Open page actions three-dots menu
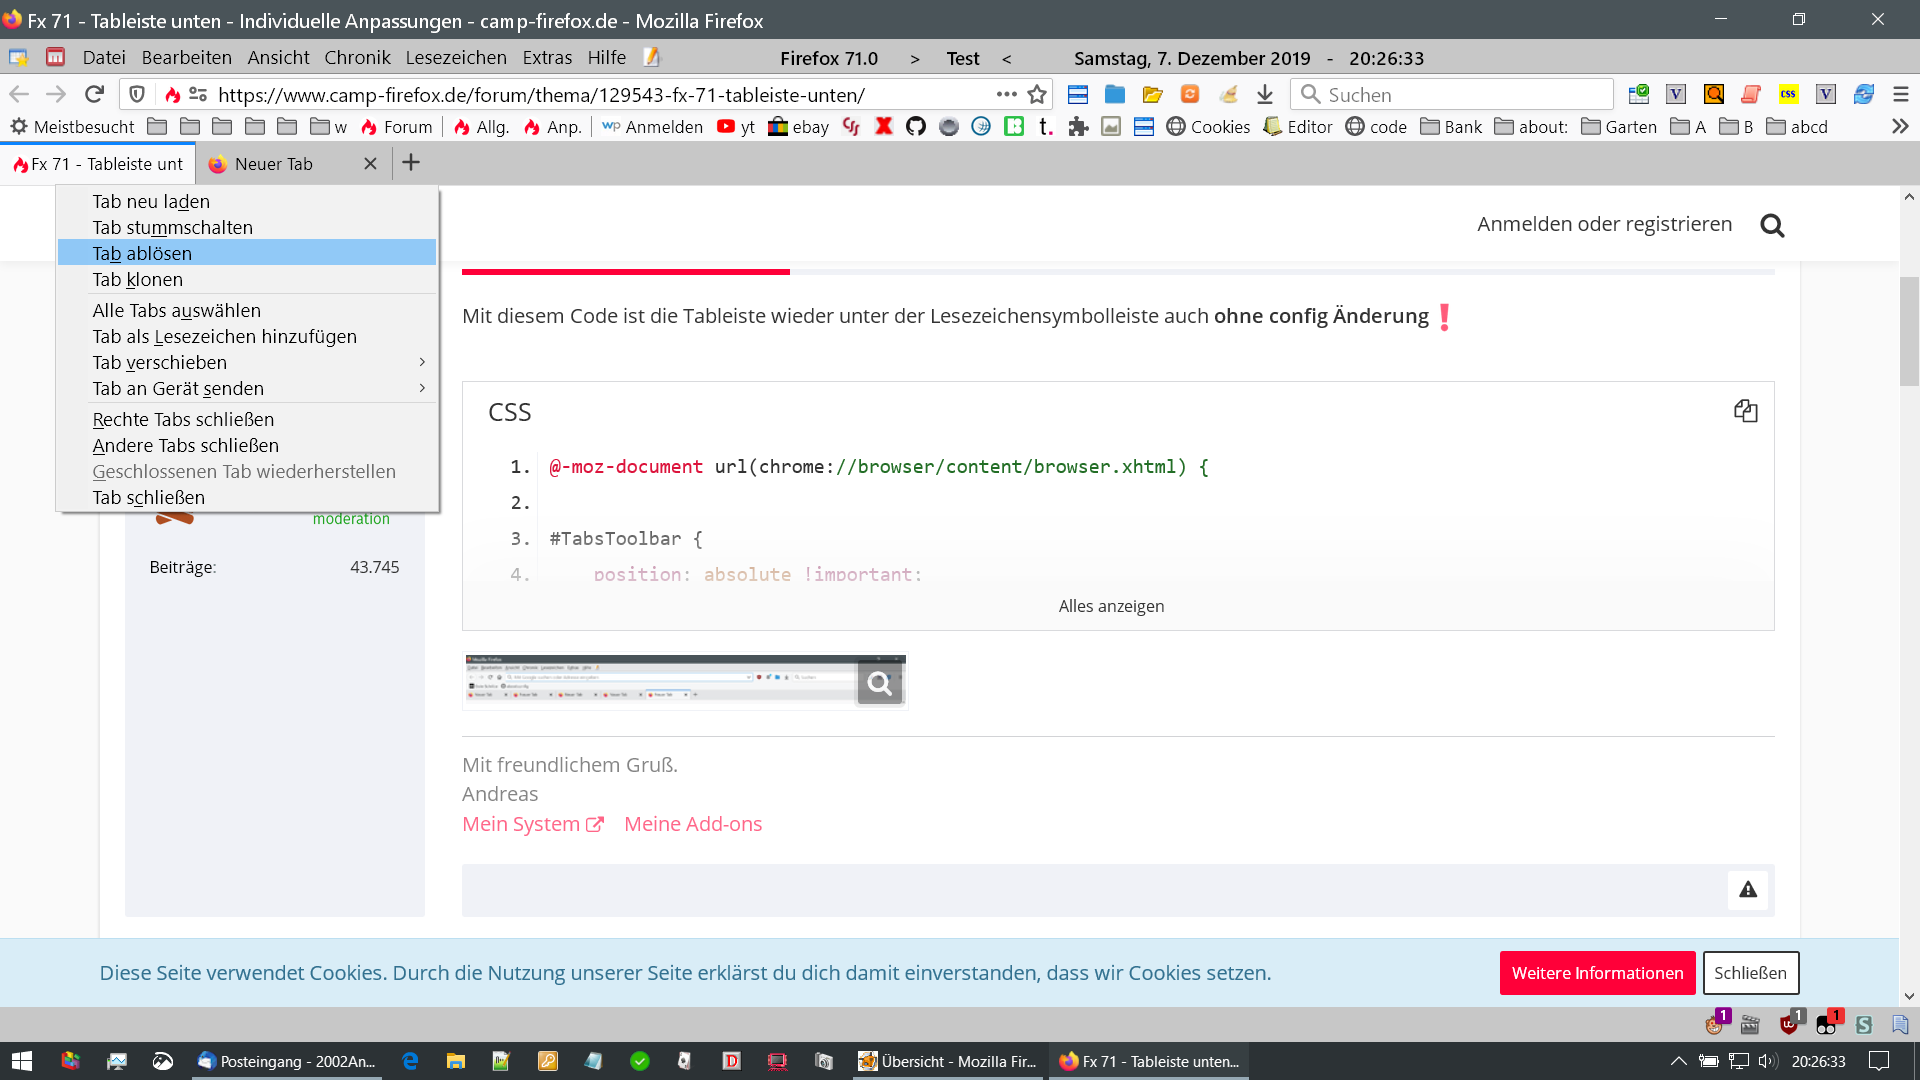 [x=1006, y=94]
